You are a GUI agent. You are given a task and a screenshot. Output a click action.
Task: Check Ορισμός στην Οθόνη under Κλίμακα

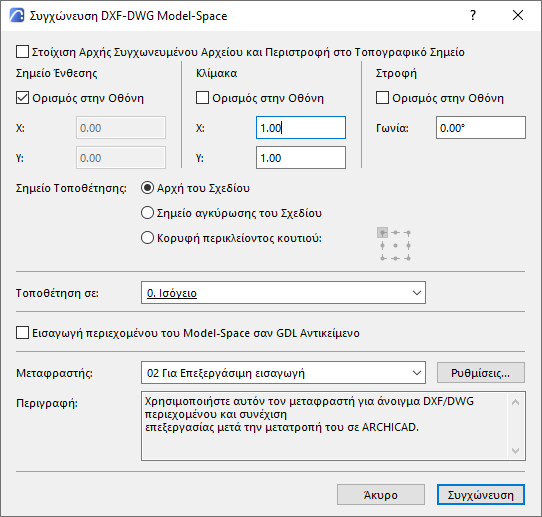(x=202, y=98)
